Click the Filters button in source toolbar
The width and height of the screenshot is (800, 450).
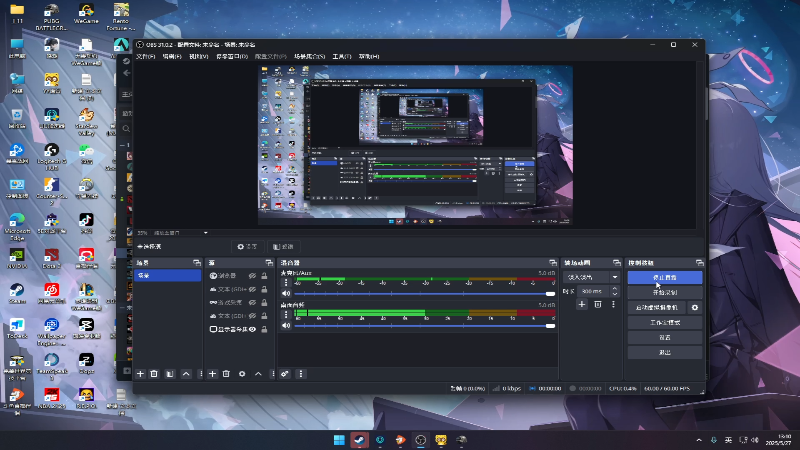click(x=283, y=247)
